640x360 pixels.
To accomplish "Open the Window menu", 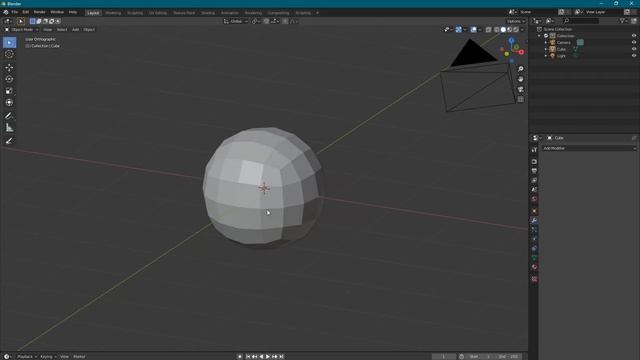I will pos(57,12).
